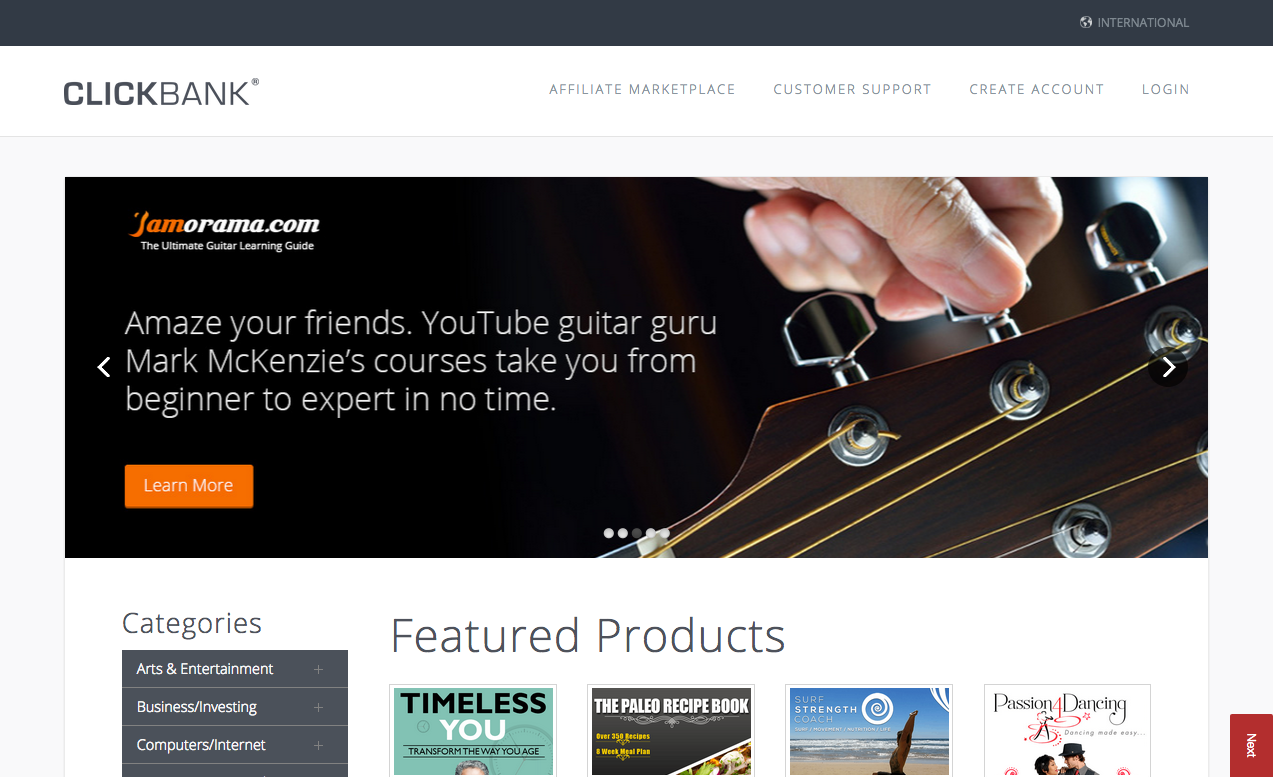Open Customer Support menu item
Image resolution: width=1273 pixels, height=777 pixels.
click(852, 90)
